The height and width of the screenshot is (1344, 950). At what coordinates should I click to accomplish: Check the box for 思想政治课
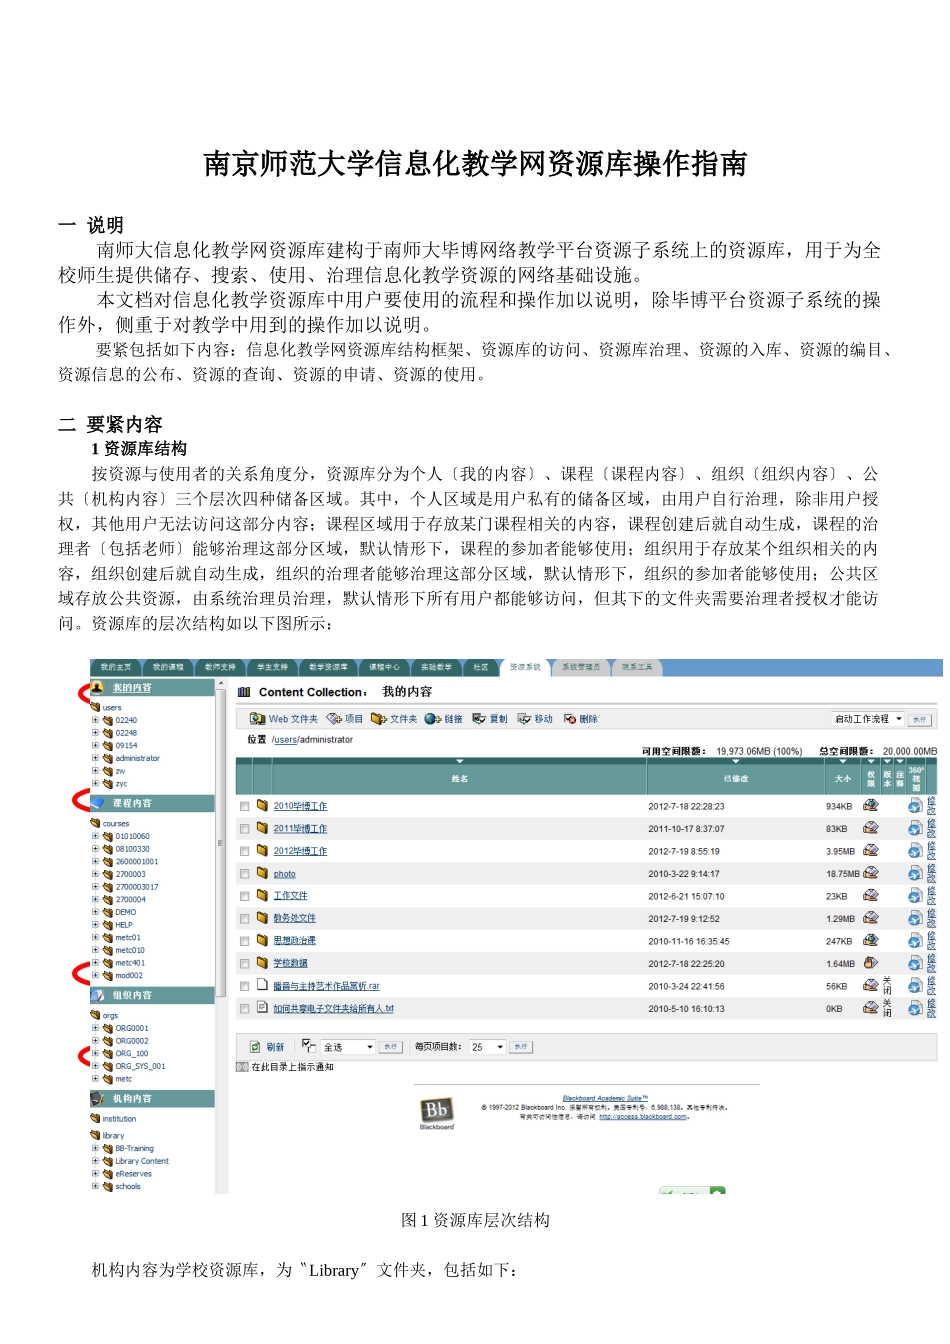point(244,941)
